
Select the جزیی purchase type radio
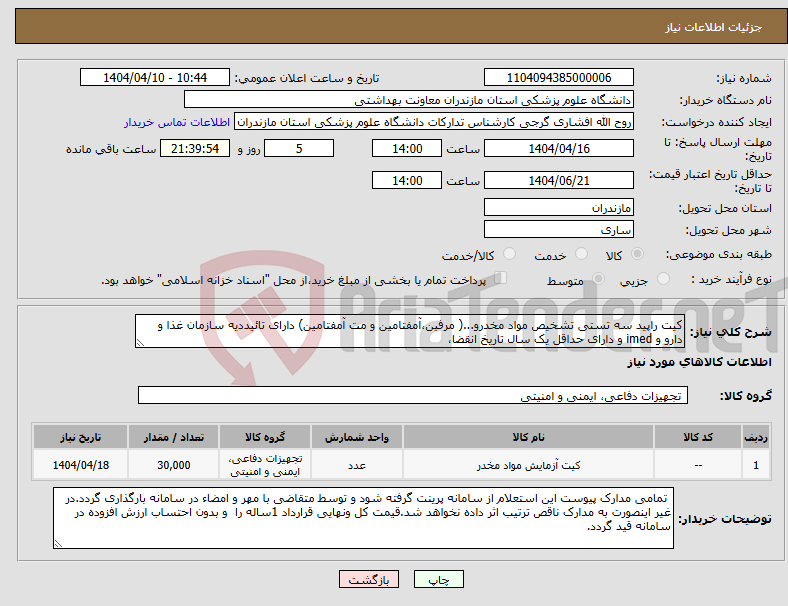coord(663,278)
